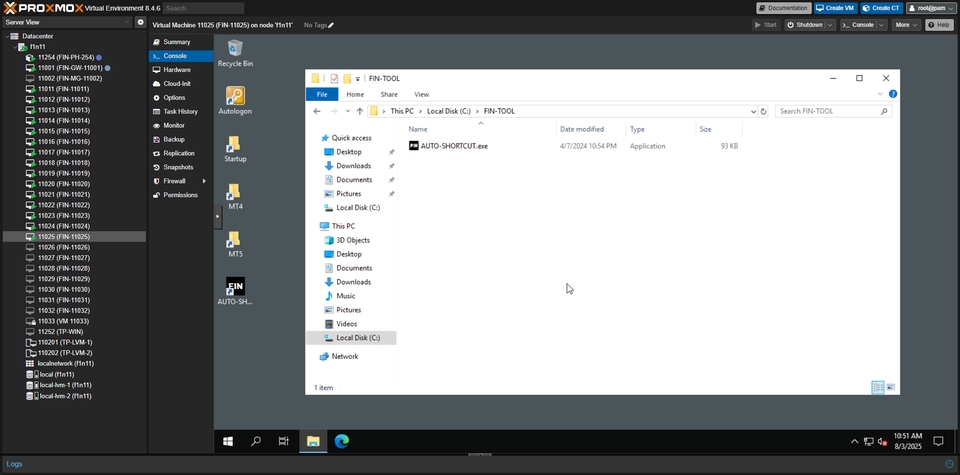Open the View ribbon tab
The height and width of the screenshot is (475, 960).
click(421, 94)
